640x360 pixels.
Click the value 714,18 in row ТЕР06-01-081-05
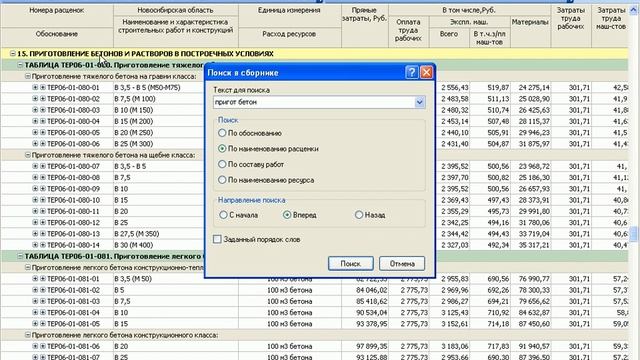[498, 324]
